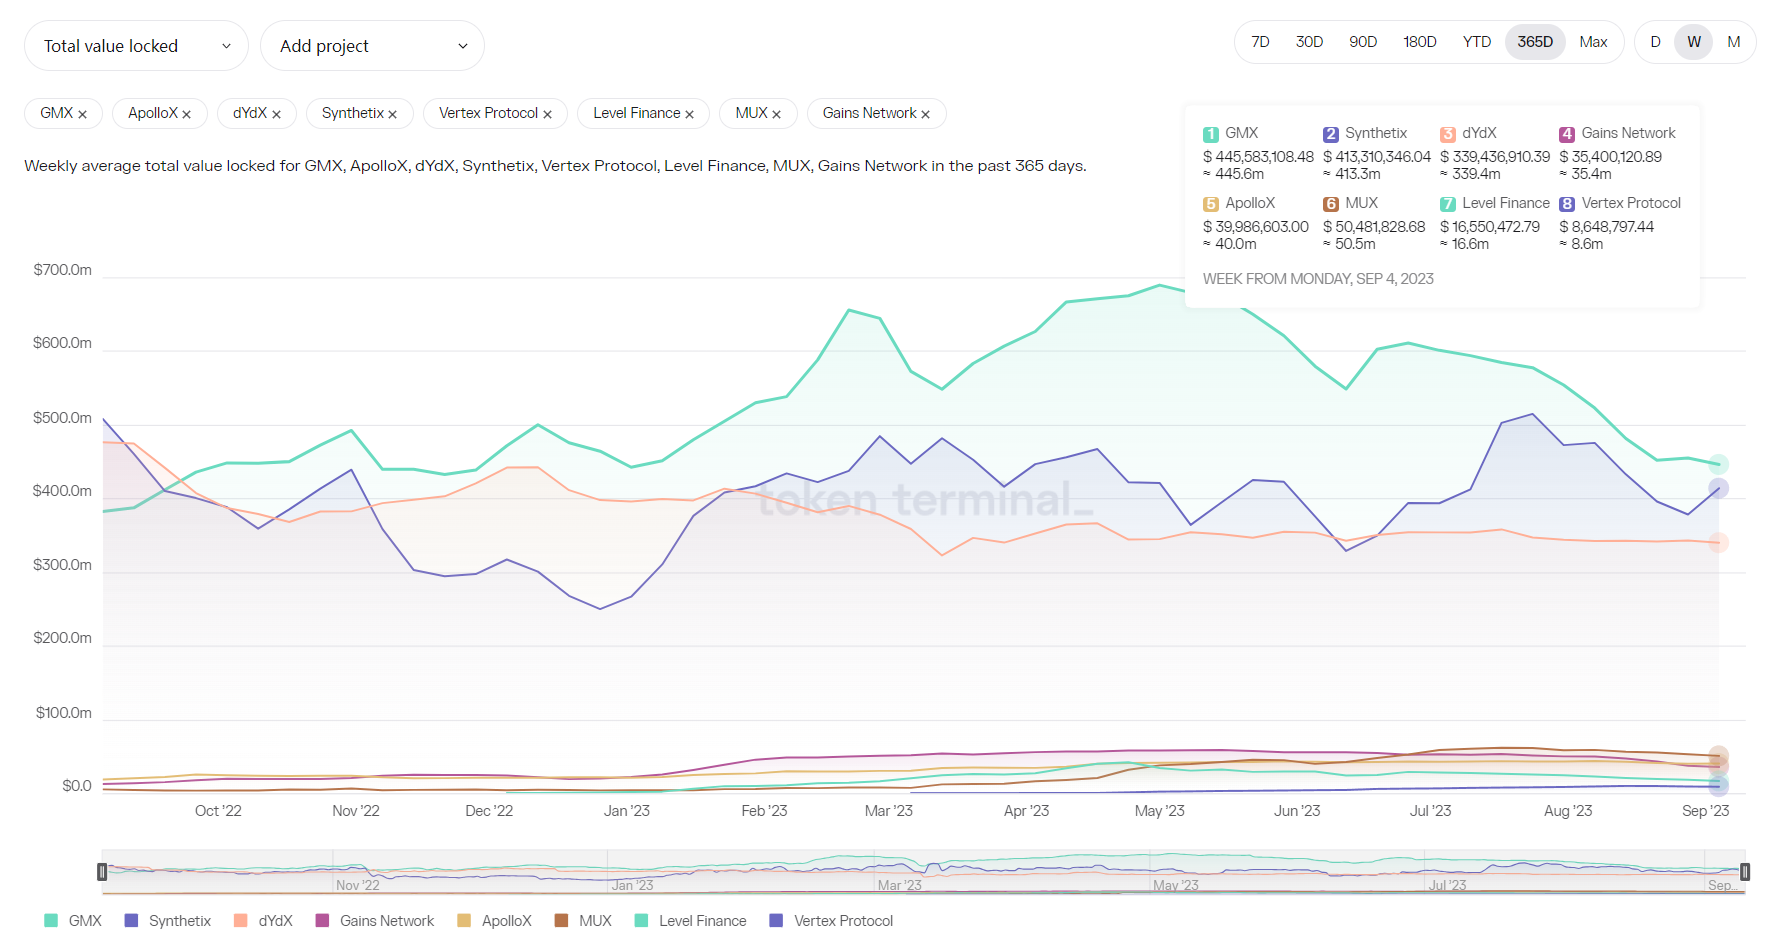Select Max time range
The image size is (1767, 945).
click(1593, 42)
